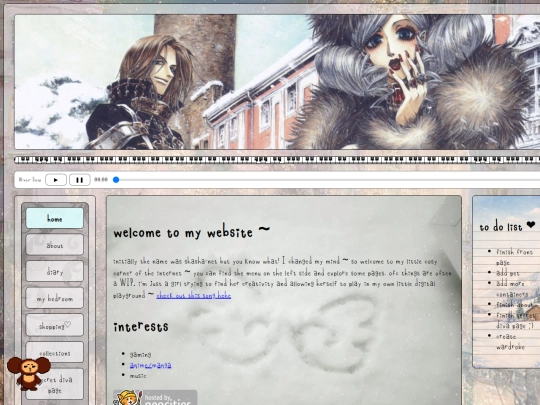Open the shopping menu button
The width and height of the screenshot is (540, 405).
click(x=54, y=325)
